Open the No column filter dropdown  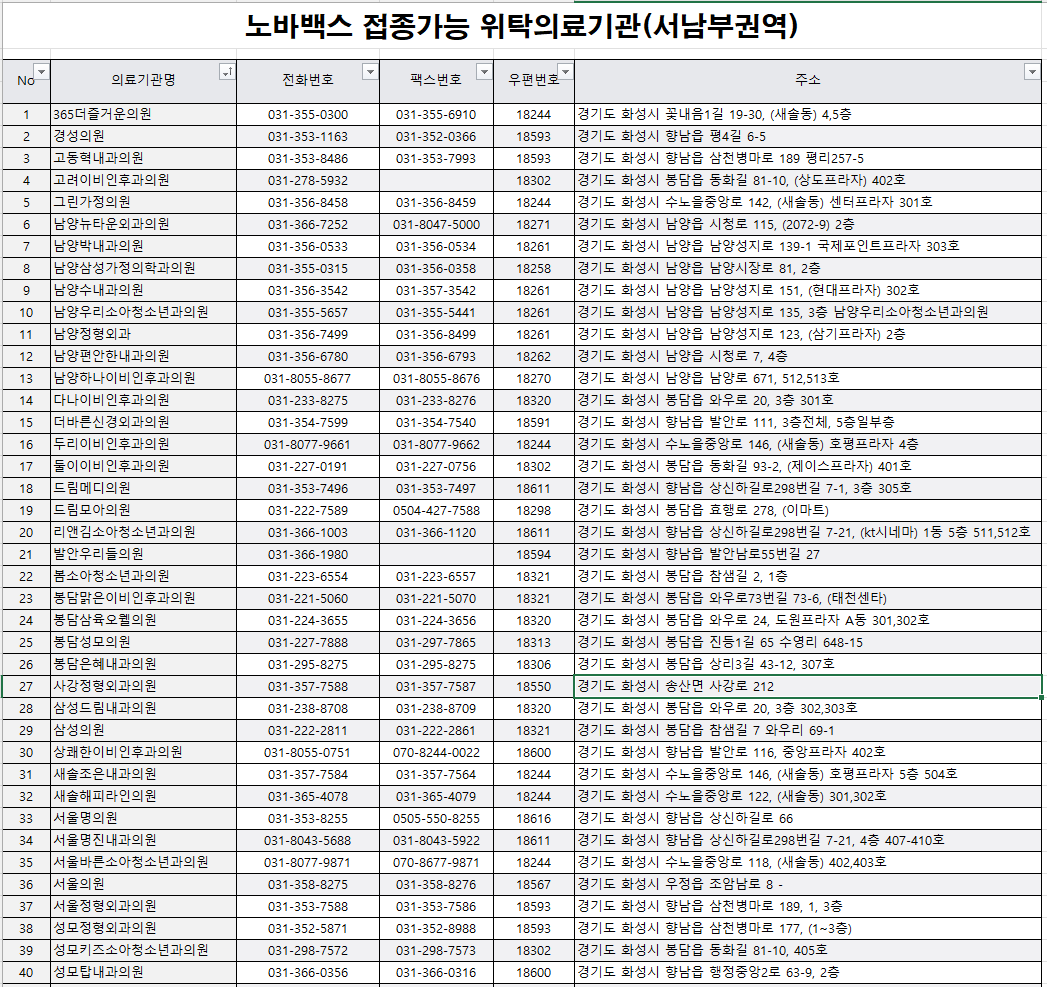point(41,71)
